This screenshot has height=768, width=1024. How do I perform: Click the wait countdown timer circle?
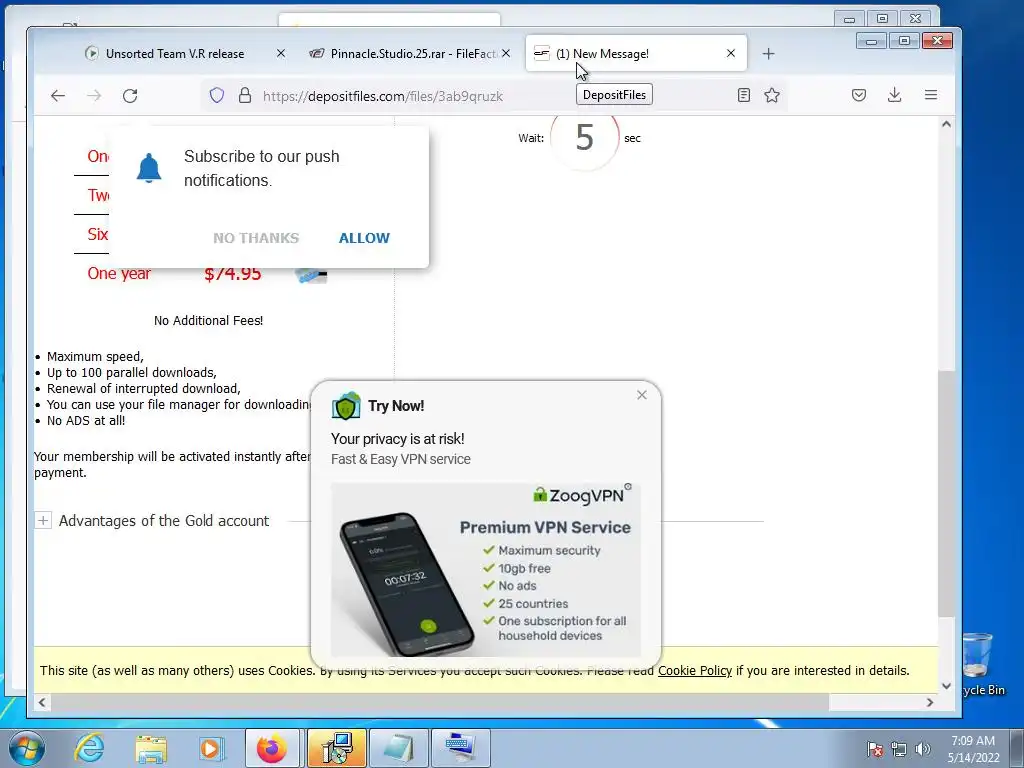(x=584, y=137)
